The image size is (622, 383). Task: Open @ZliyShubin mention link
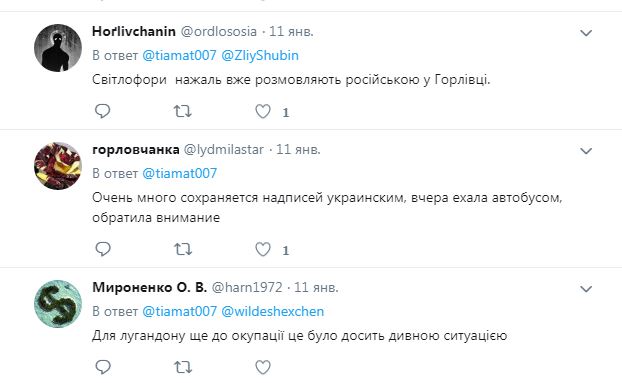pyautogui.click(x=260, y=56)
